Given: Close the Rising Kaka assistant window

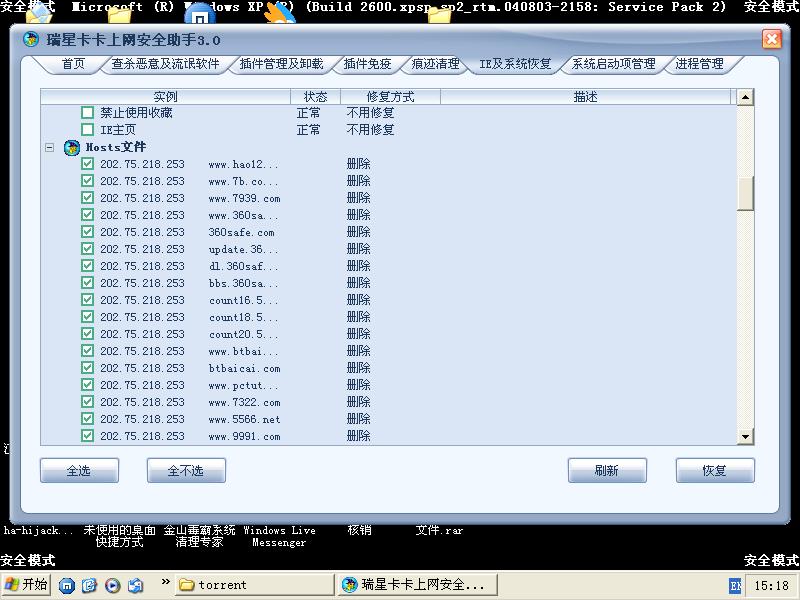Looking at the screenshot, I should click(771, 39).
